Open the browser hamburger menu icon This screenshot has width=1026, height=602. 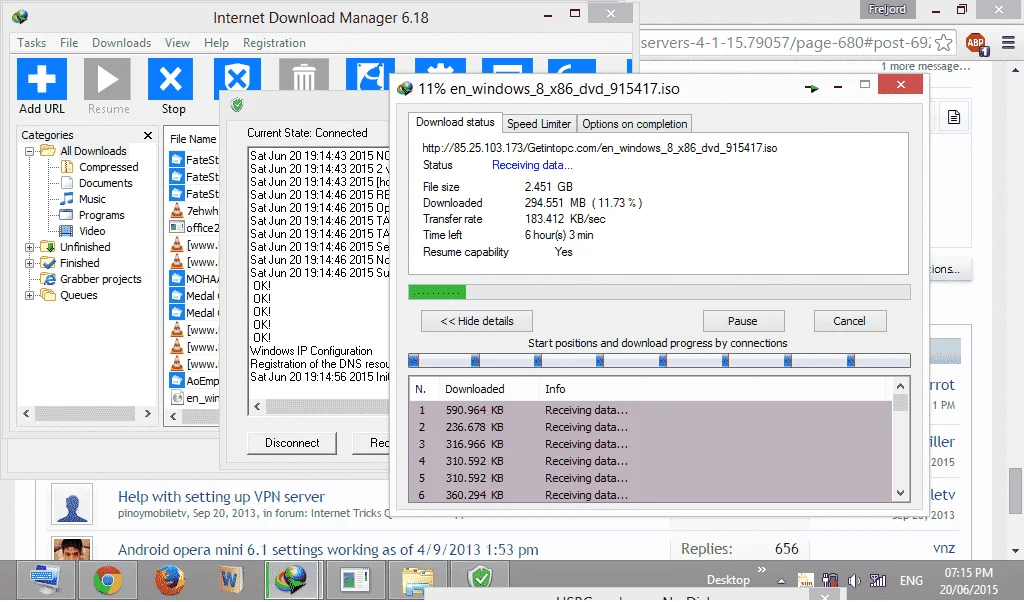(1008, 43)
